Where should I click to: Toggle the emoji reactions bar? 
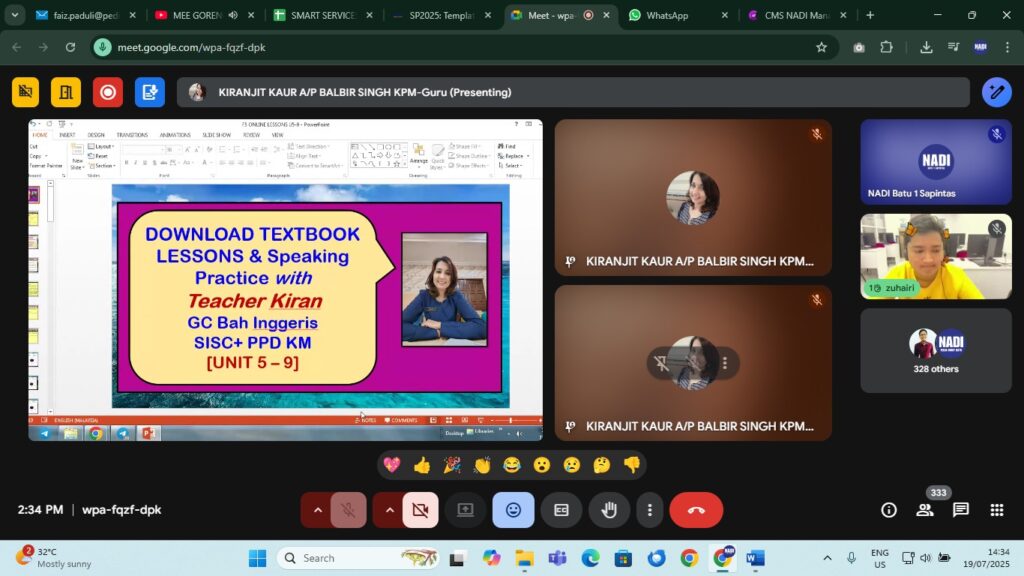point(513,510)
